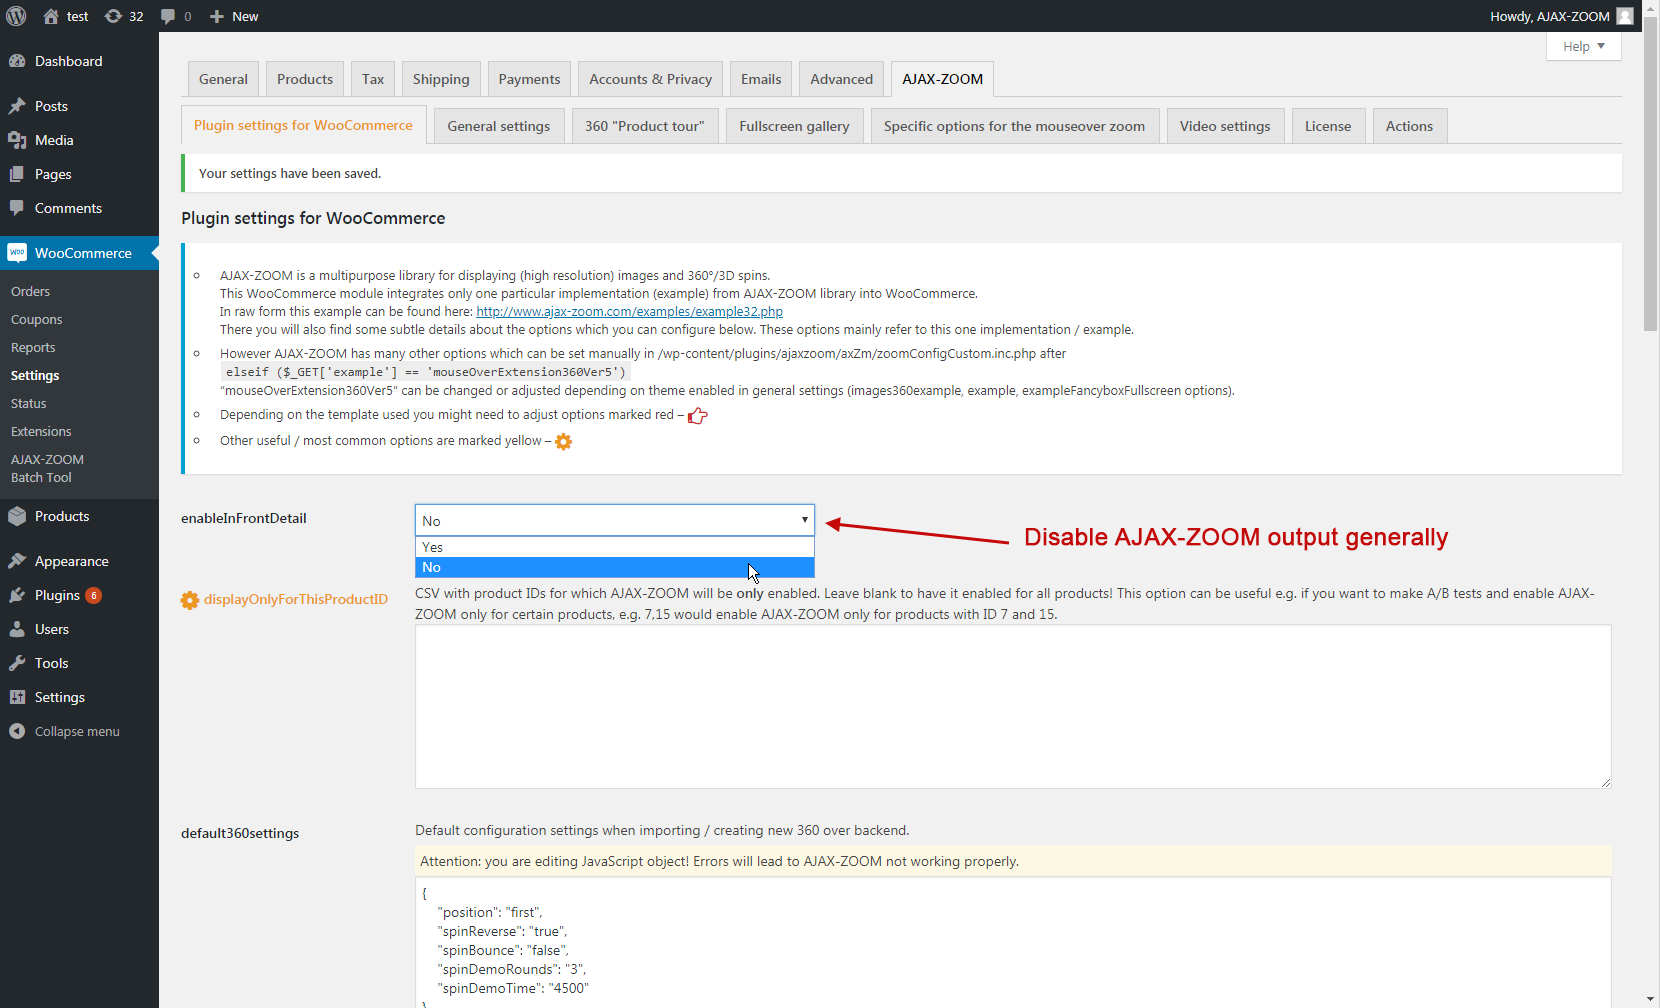Open AJAX-ZOOM Batch Tool submenu item
1660x1008 pixels.
click(x=47, y=468)
